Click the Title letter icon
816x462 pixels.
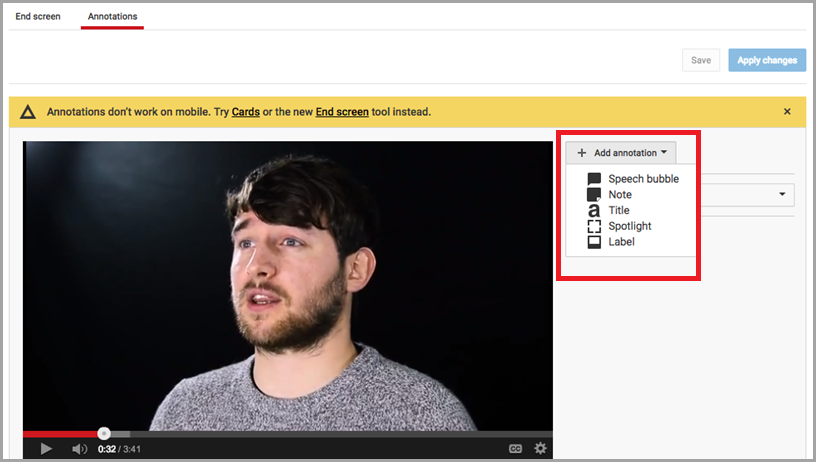(x=594, y=211)
